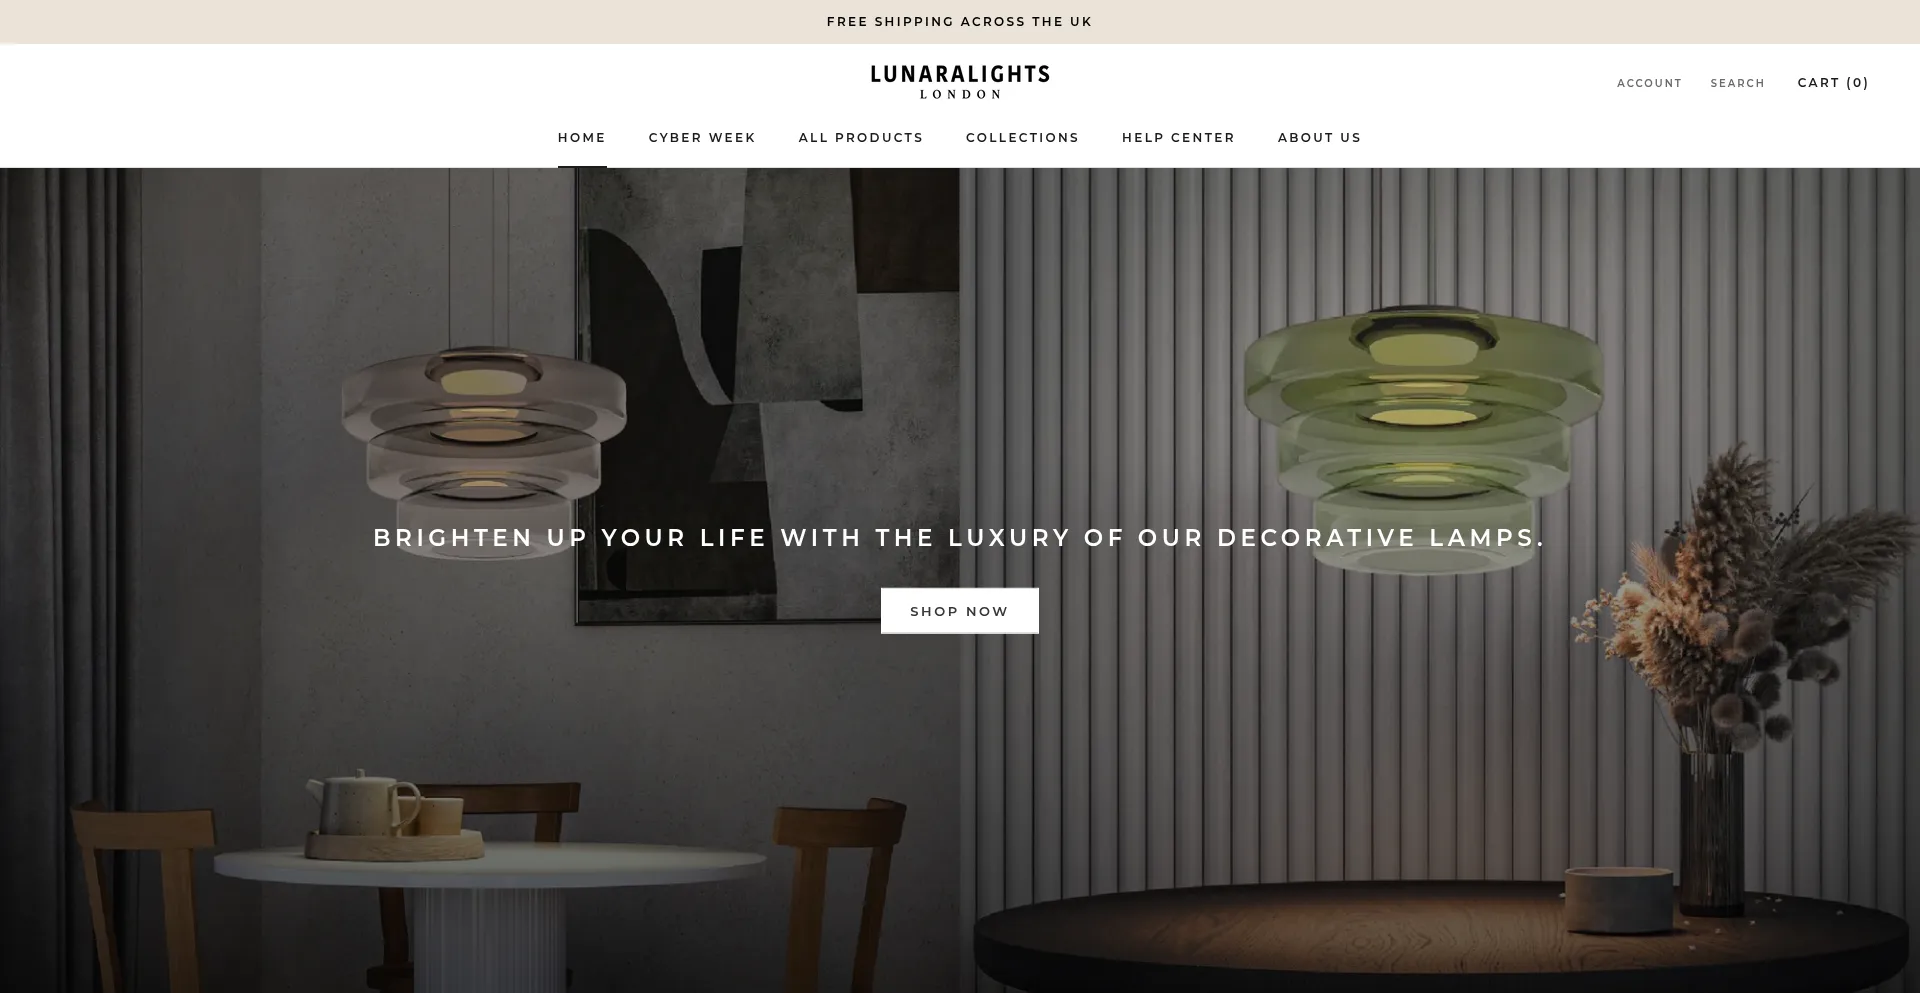Open the All Products menu item
This screenshot has width=1920, height=993.
861,138
